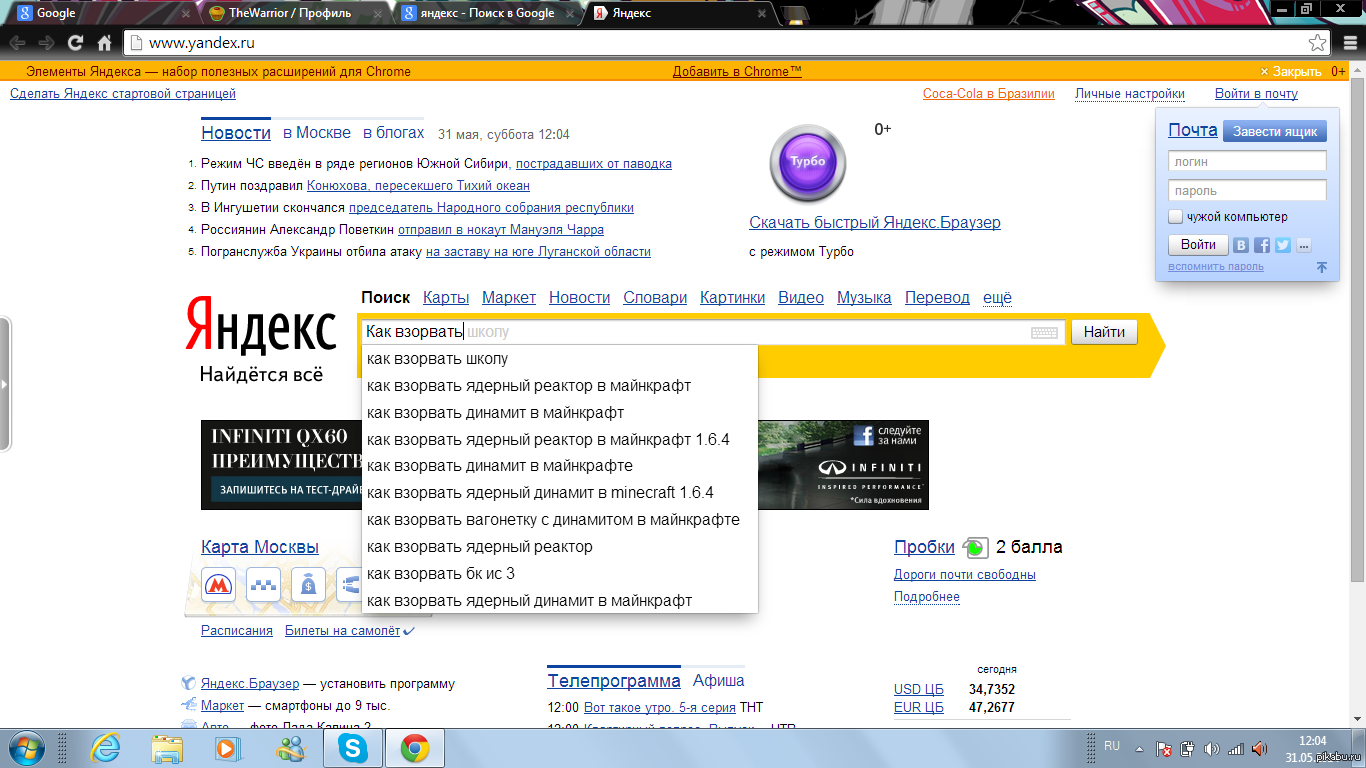Switch to the яндекс - Поиск в Google tab

coord(487,13)
